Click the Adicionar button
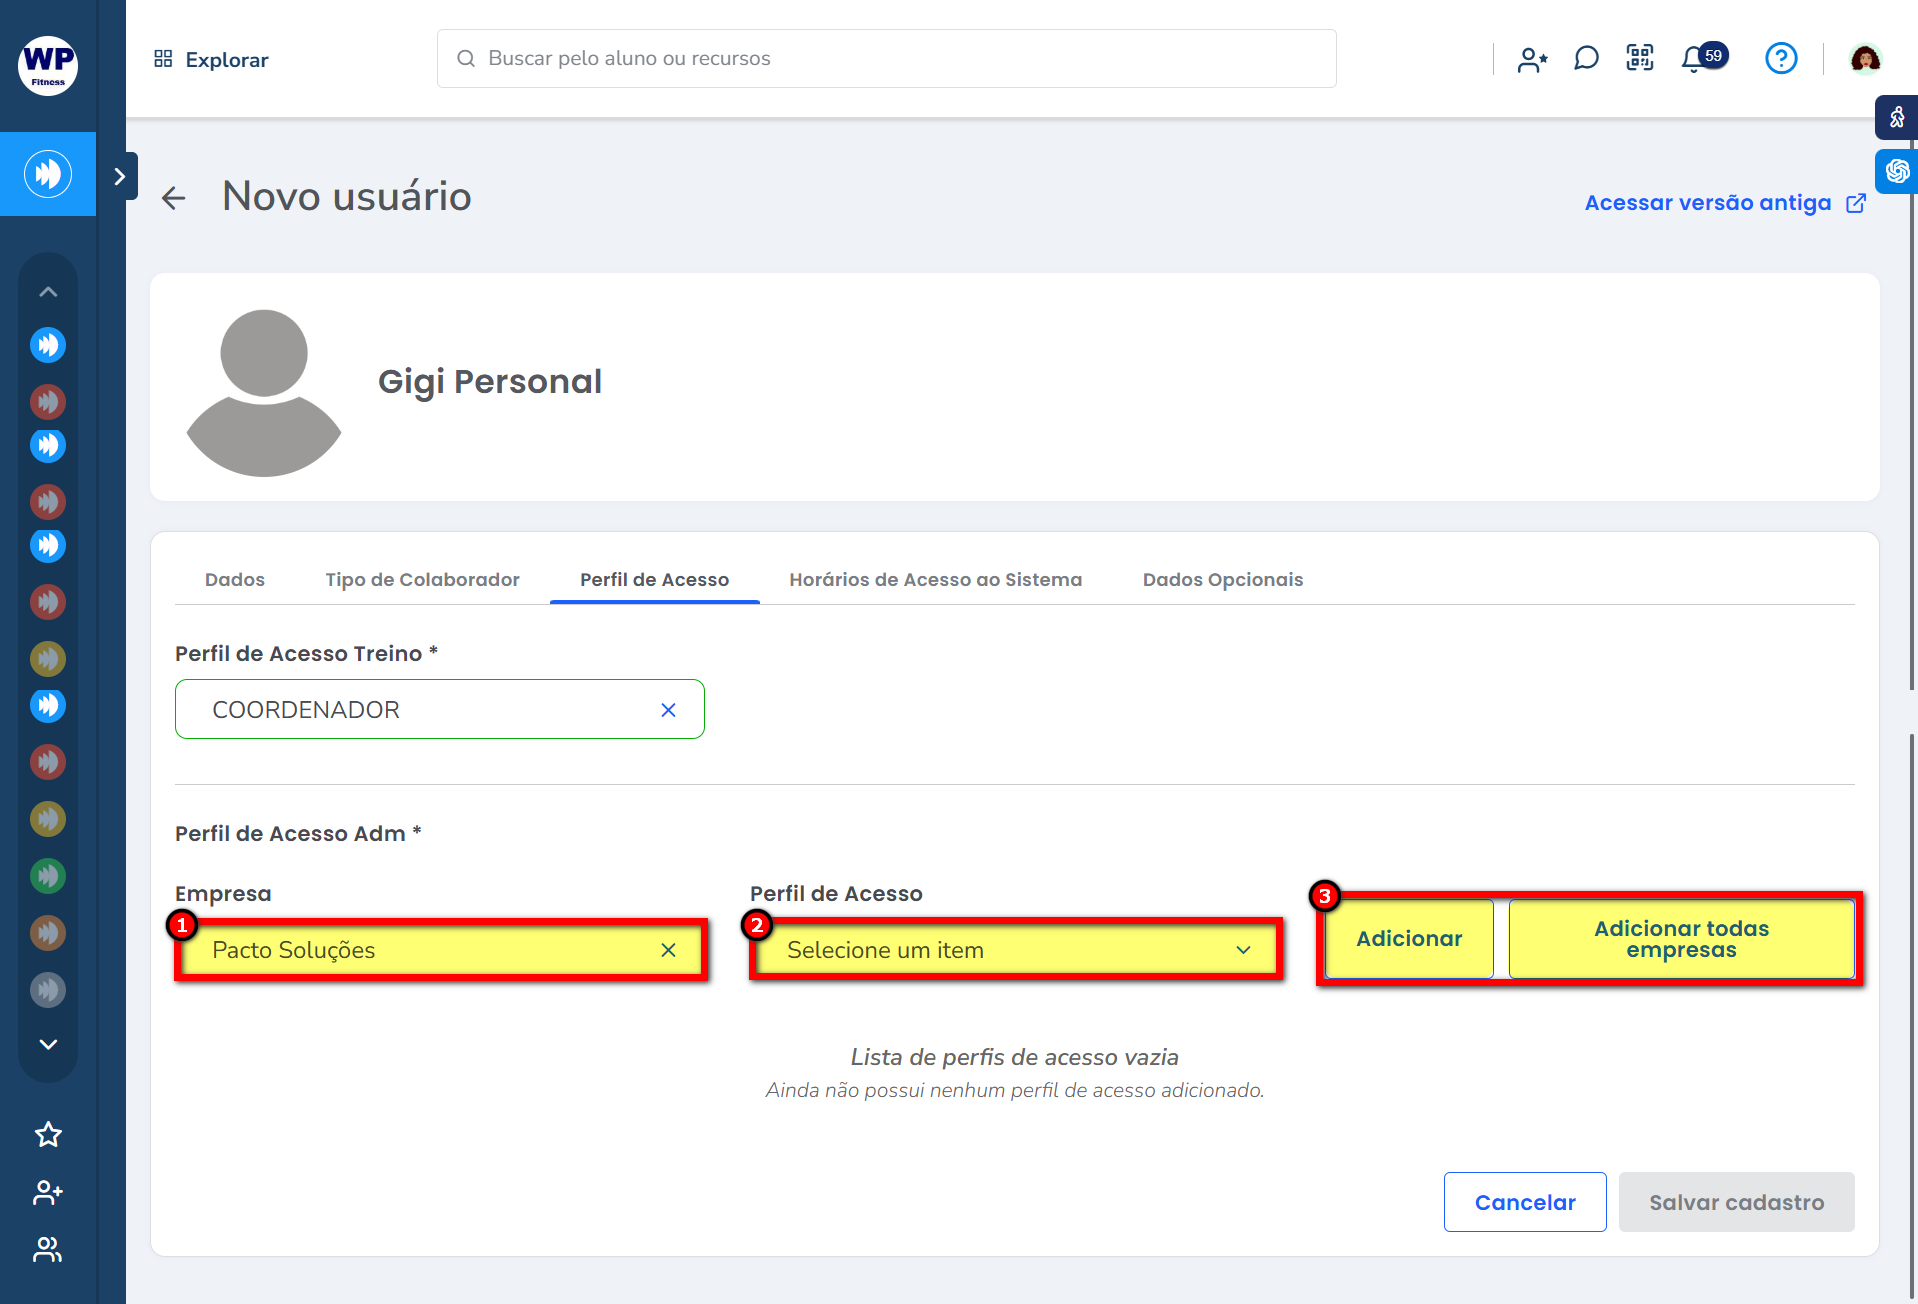 pos(1408,939)
